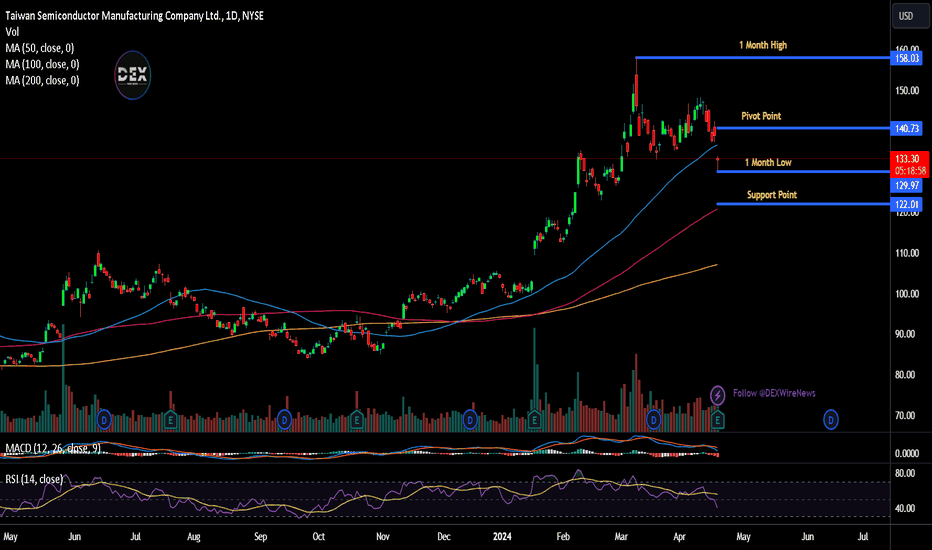The image size is (932, 550).
Task: Click the 05:18:58 bar countdown timer
Action: click(910, 171)
